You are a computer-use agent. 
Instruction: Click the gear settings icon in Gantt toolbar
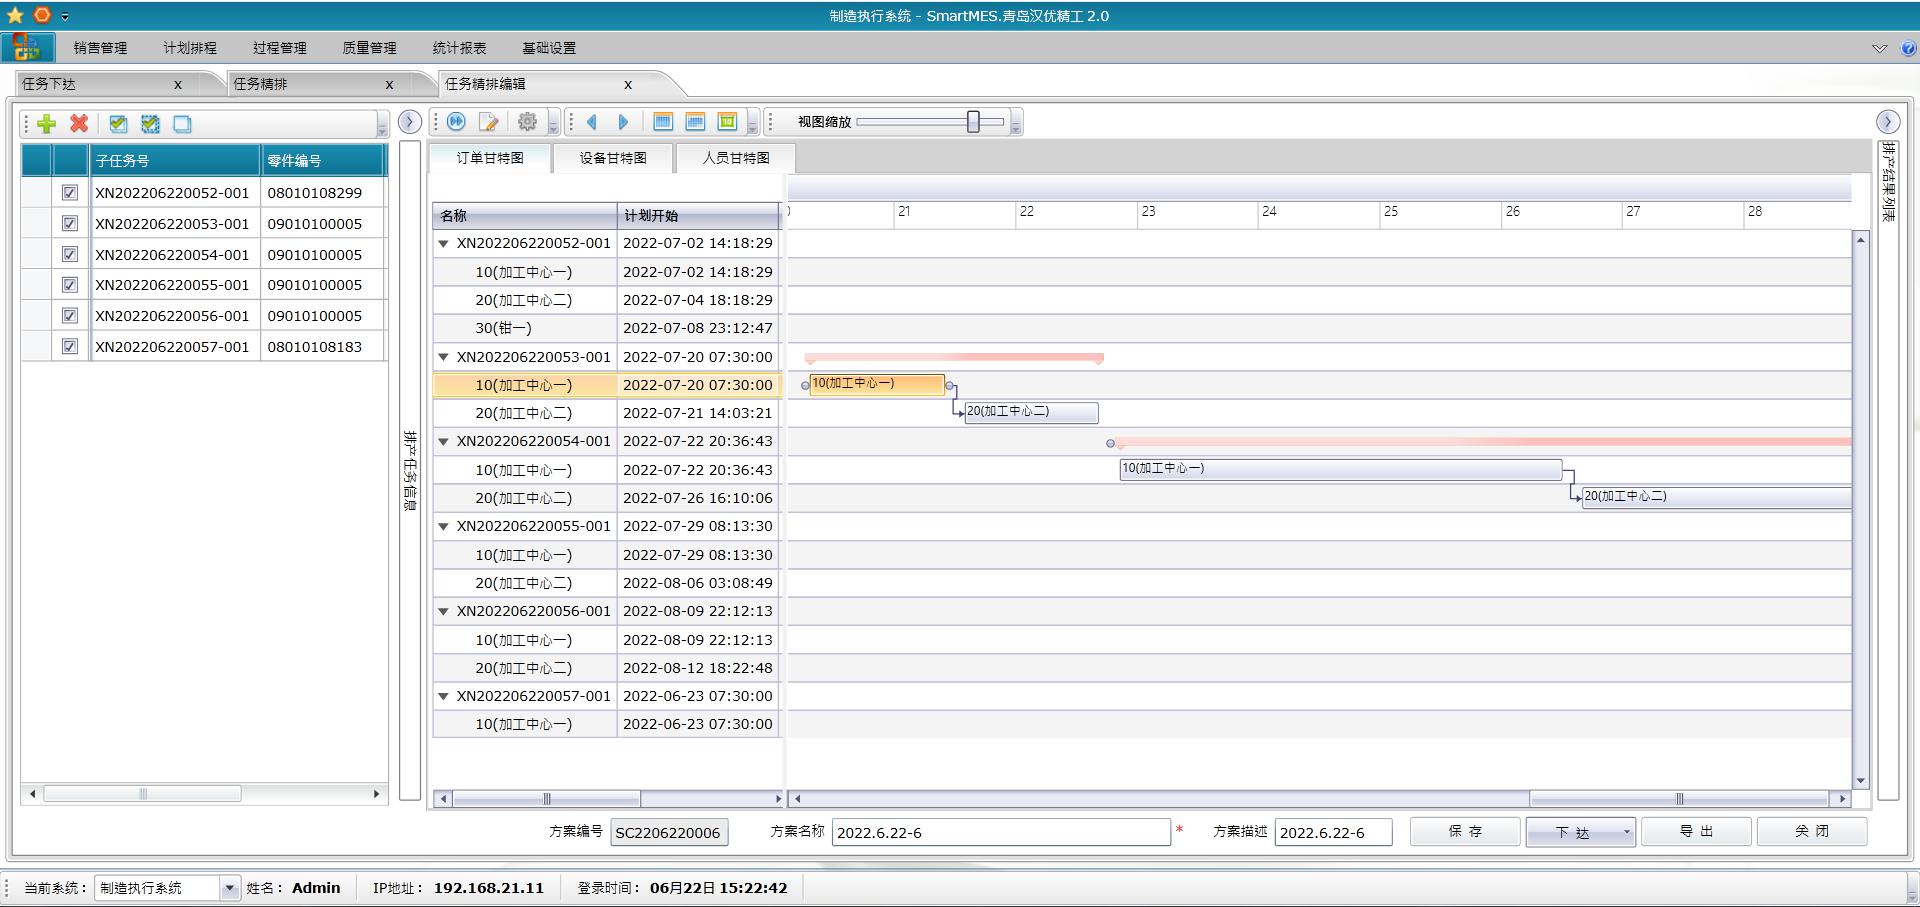tap(527, 122)
